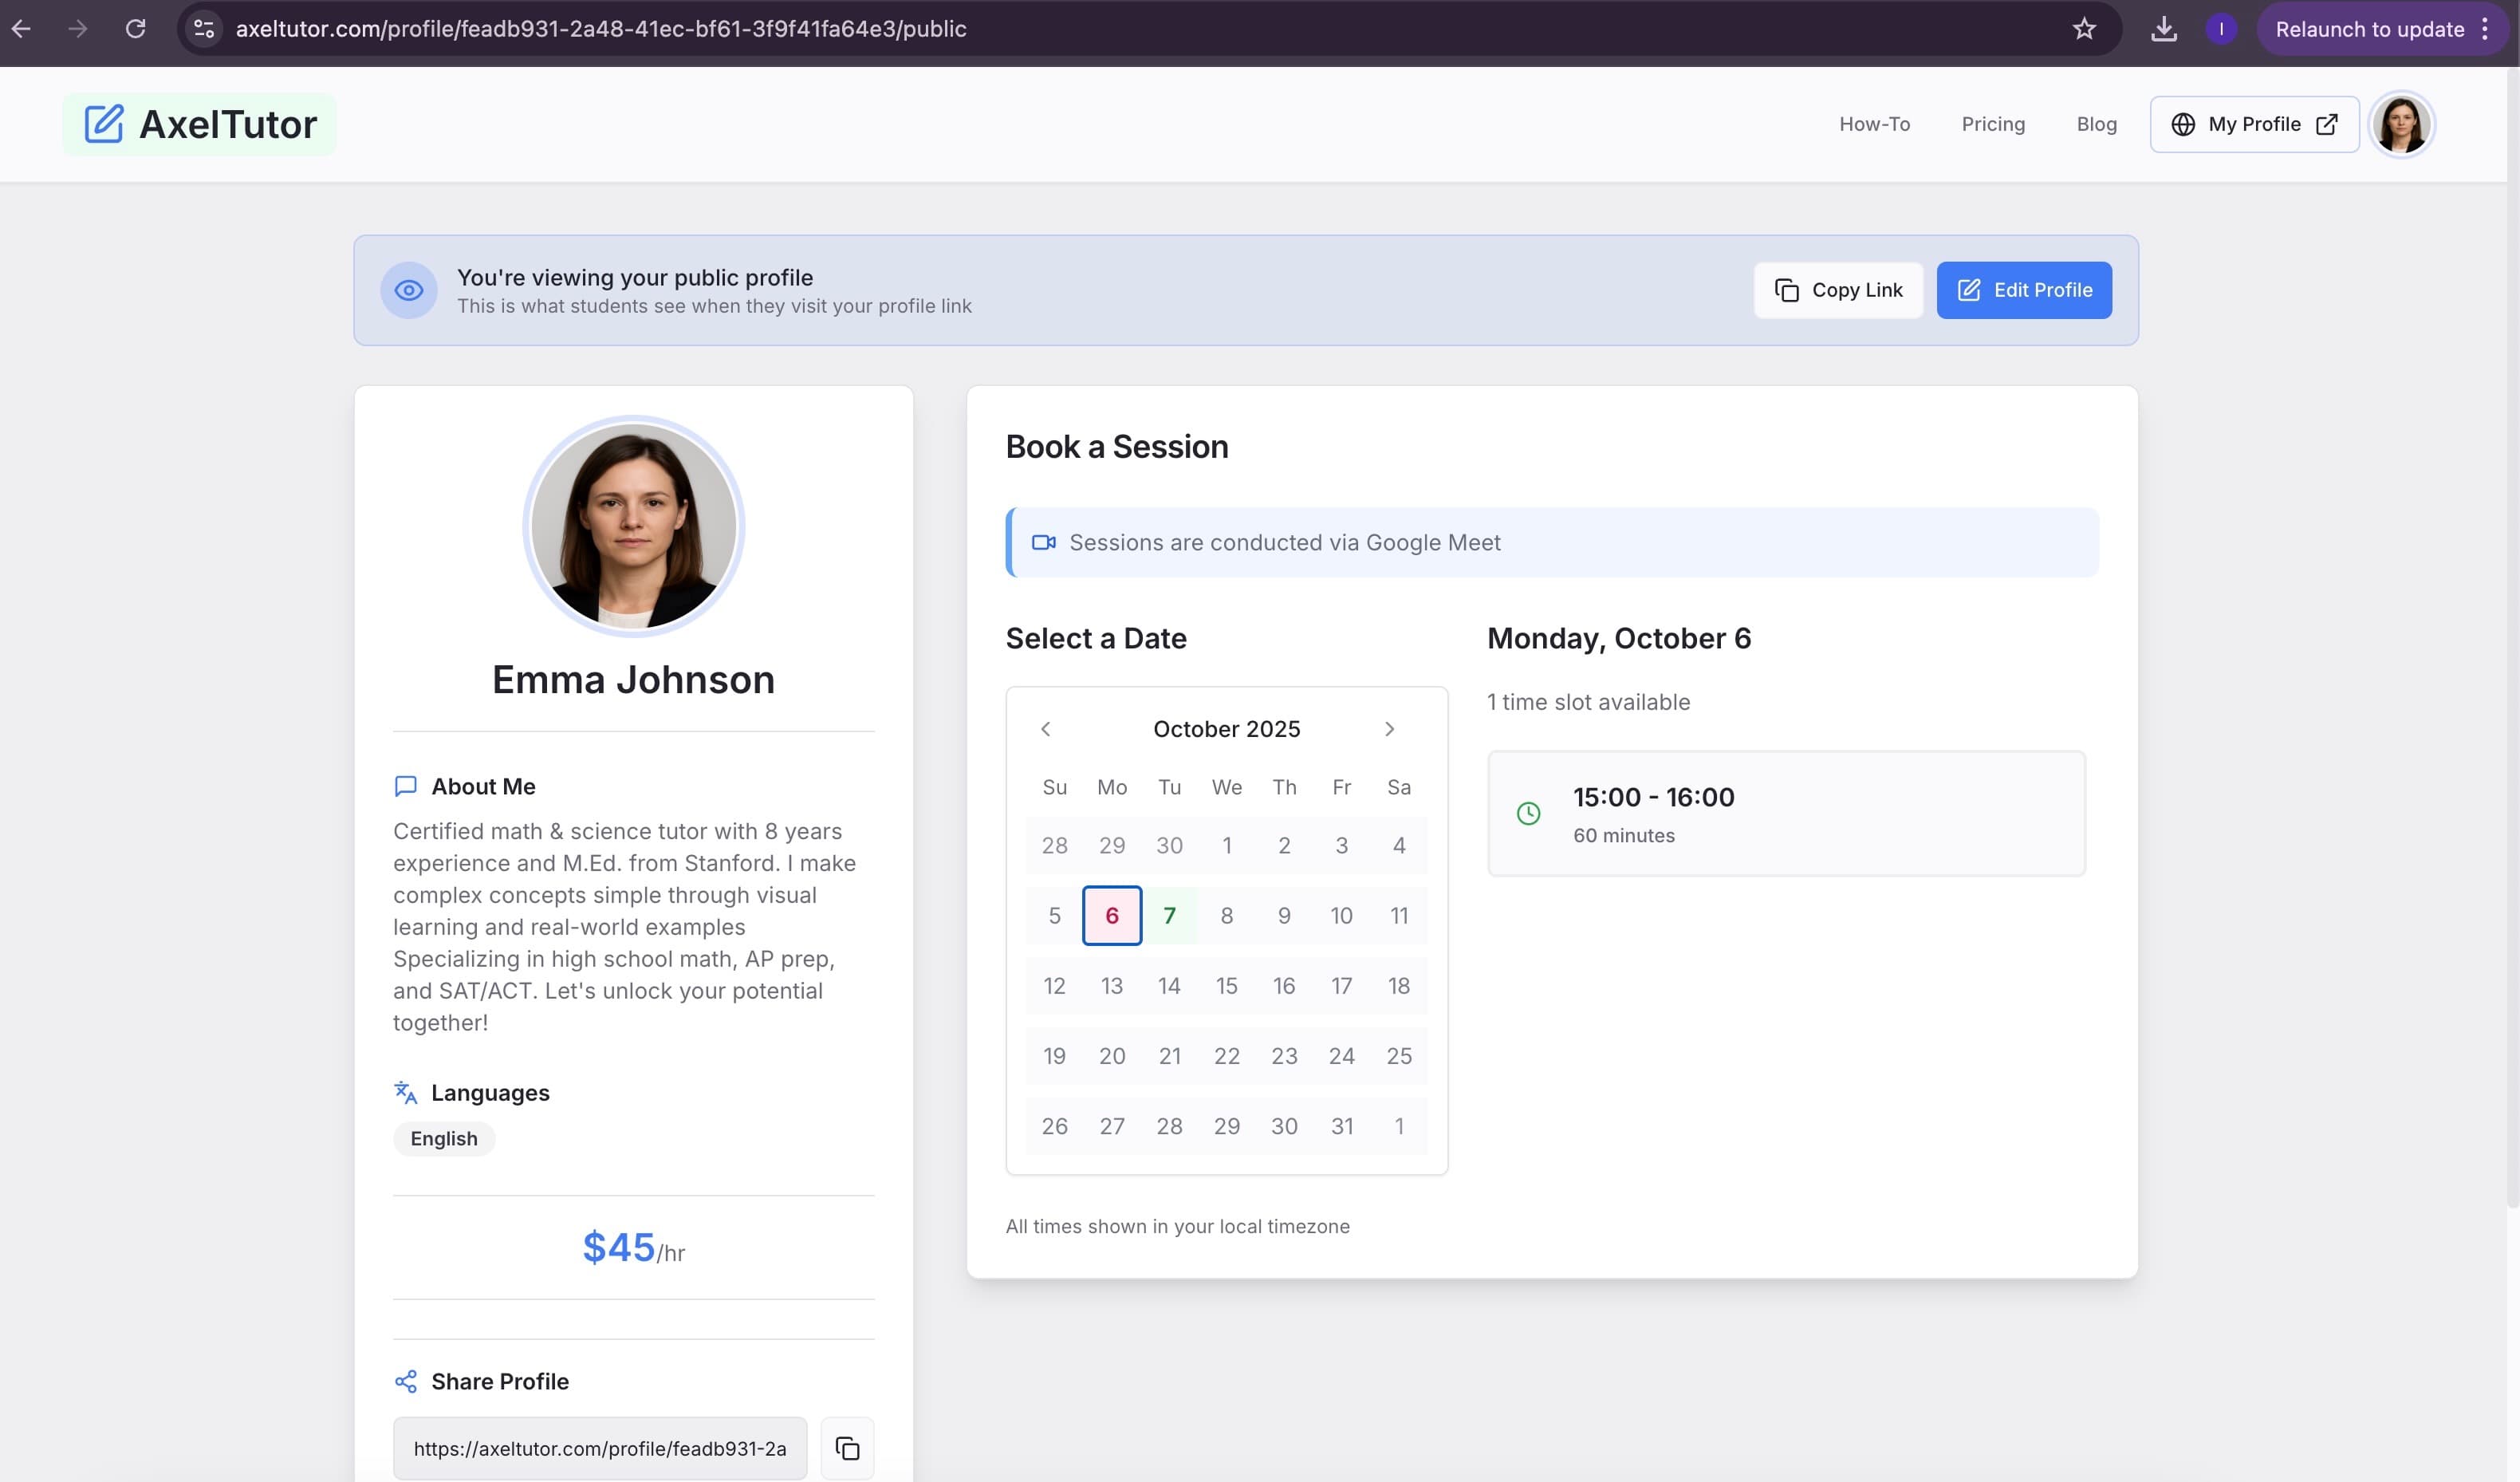The width and height of the screenshot is (2520, 1482).
Task: Advance the calendar to November 2025
Action: click(1389, 729)
